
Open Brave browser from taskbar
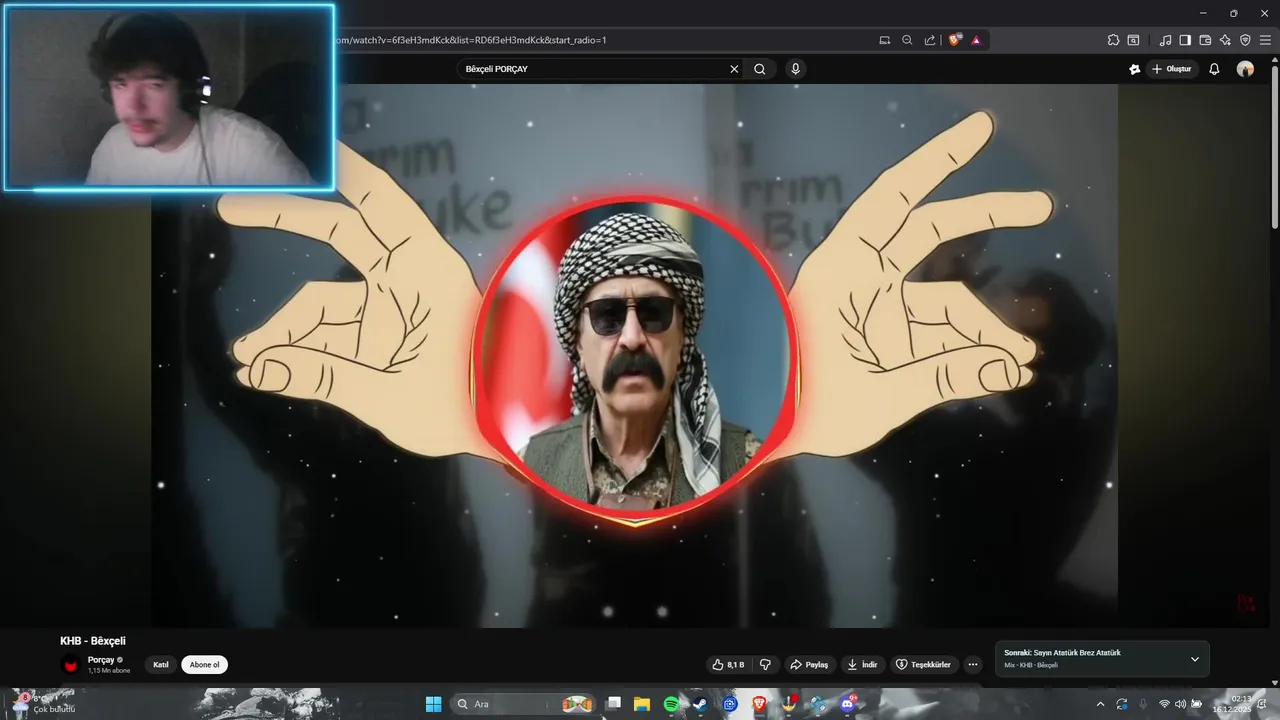(x=759, y=704)
